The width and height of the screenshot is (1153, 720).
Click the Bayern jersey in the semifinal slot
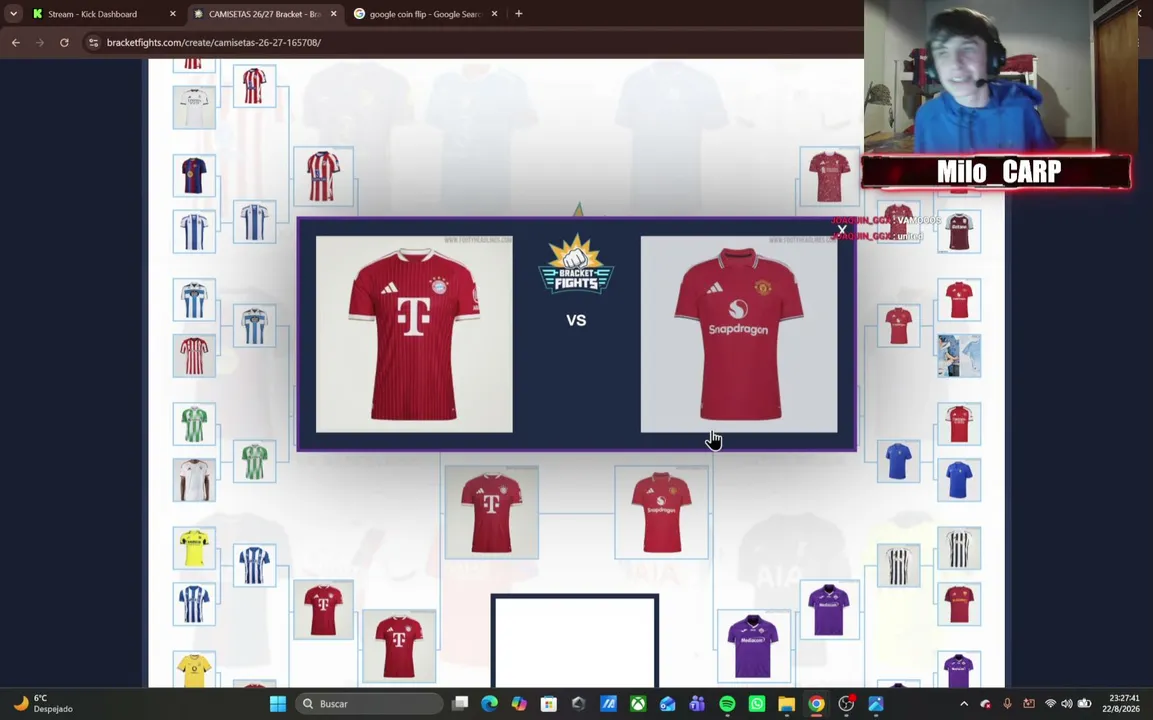pos(491,512)
